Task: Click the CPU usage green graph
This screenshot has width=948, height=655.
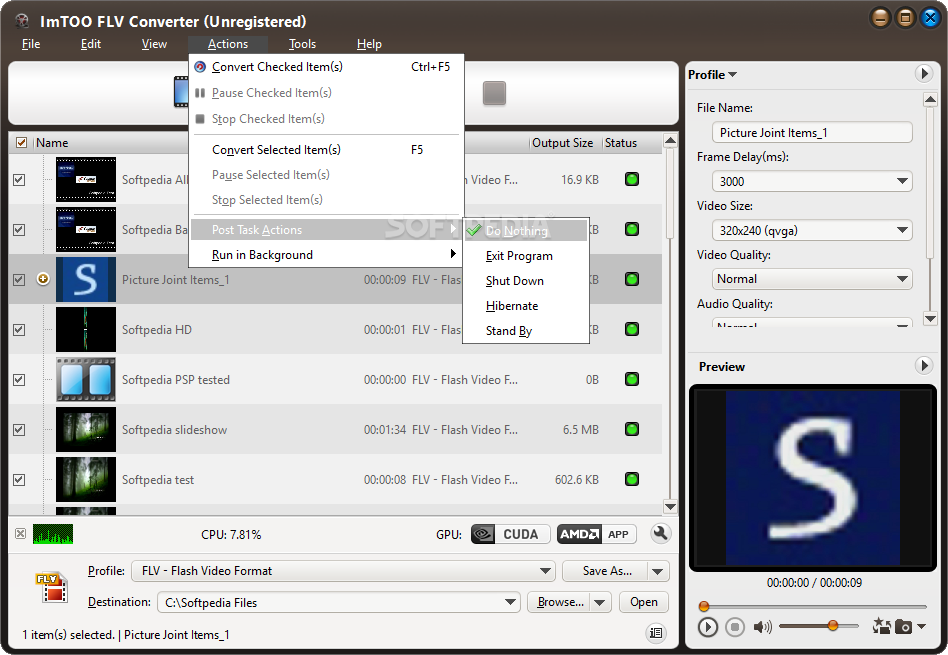Action: pyautogui.click(x=53, y=533)
